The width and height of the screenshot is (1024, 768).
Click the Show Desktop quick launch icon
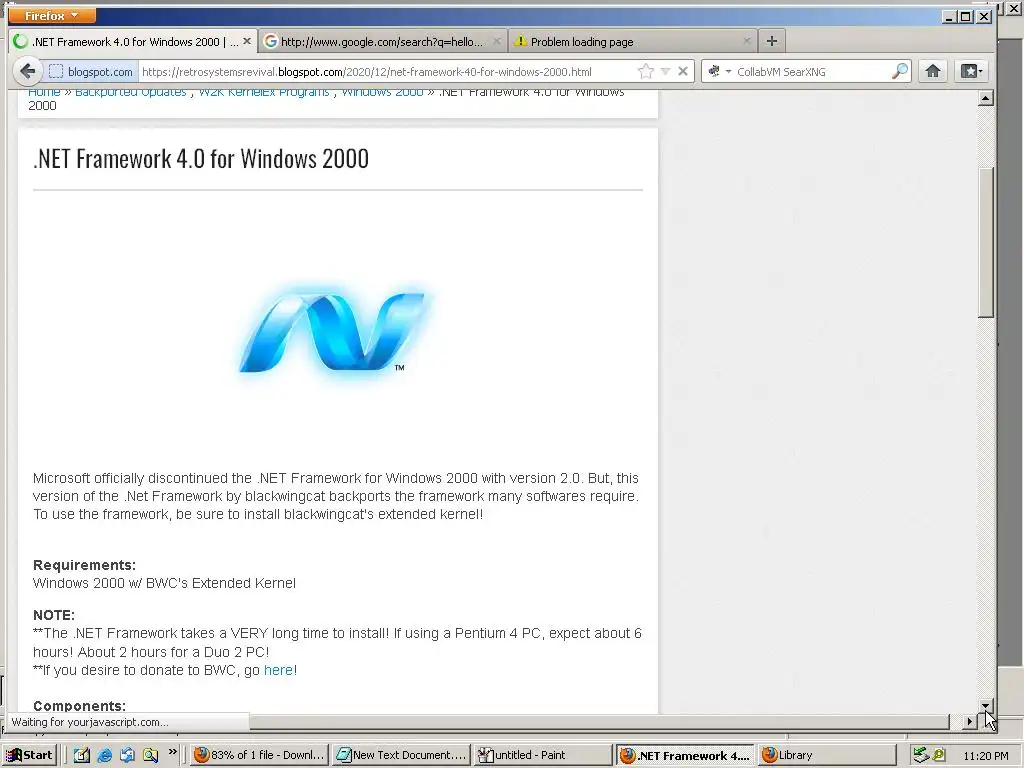pyautogui.click(x=81, y=755)
